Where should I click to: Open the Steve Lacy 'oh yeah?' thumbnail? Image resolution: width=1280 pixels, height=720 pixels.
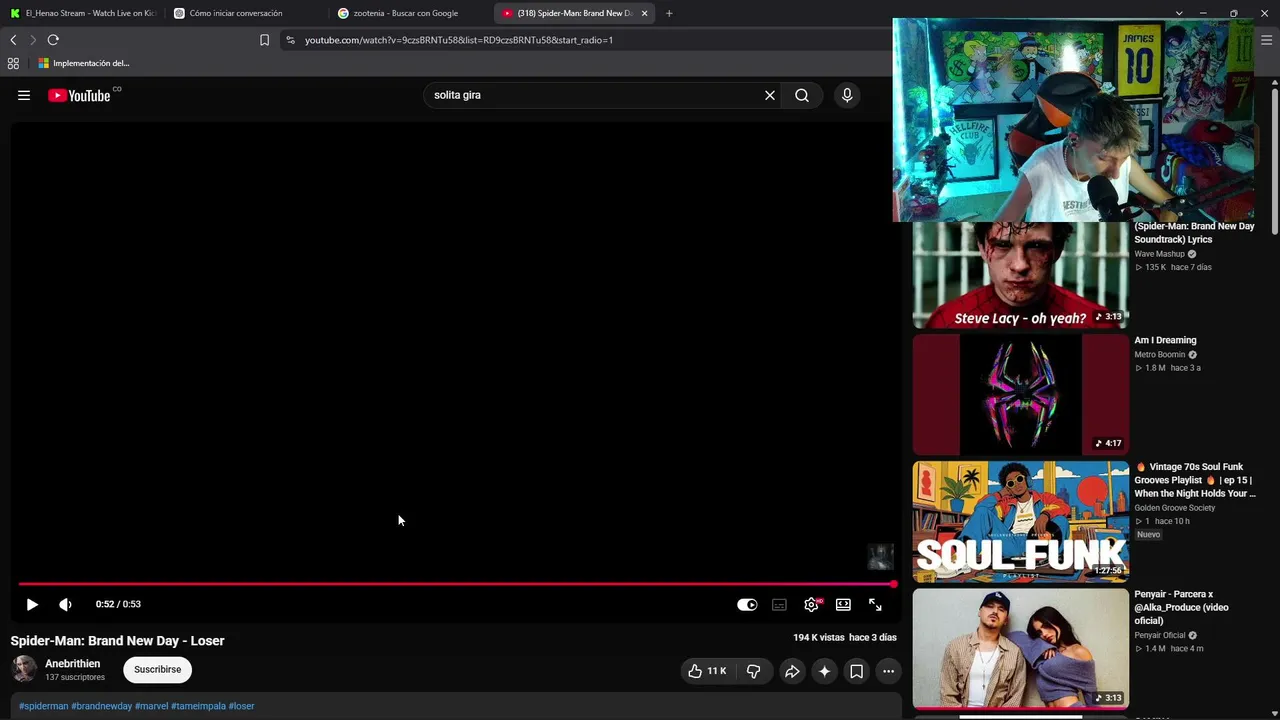(1020, 275)
